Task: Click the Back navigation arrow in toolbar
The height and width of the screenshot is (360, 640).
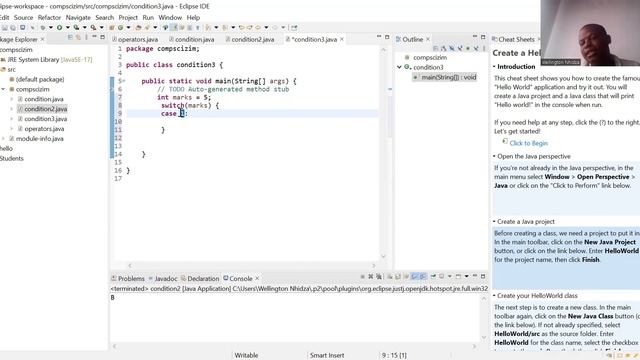Action: tap(258, 28)
